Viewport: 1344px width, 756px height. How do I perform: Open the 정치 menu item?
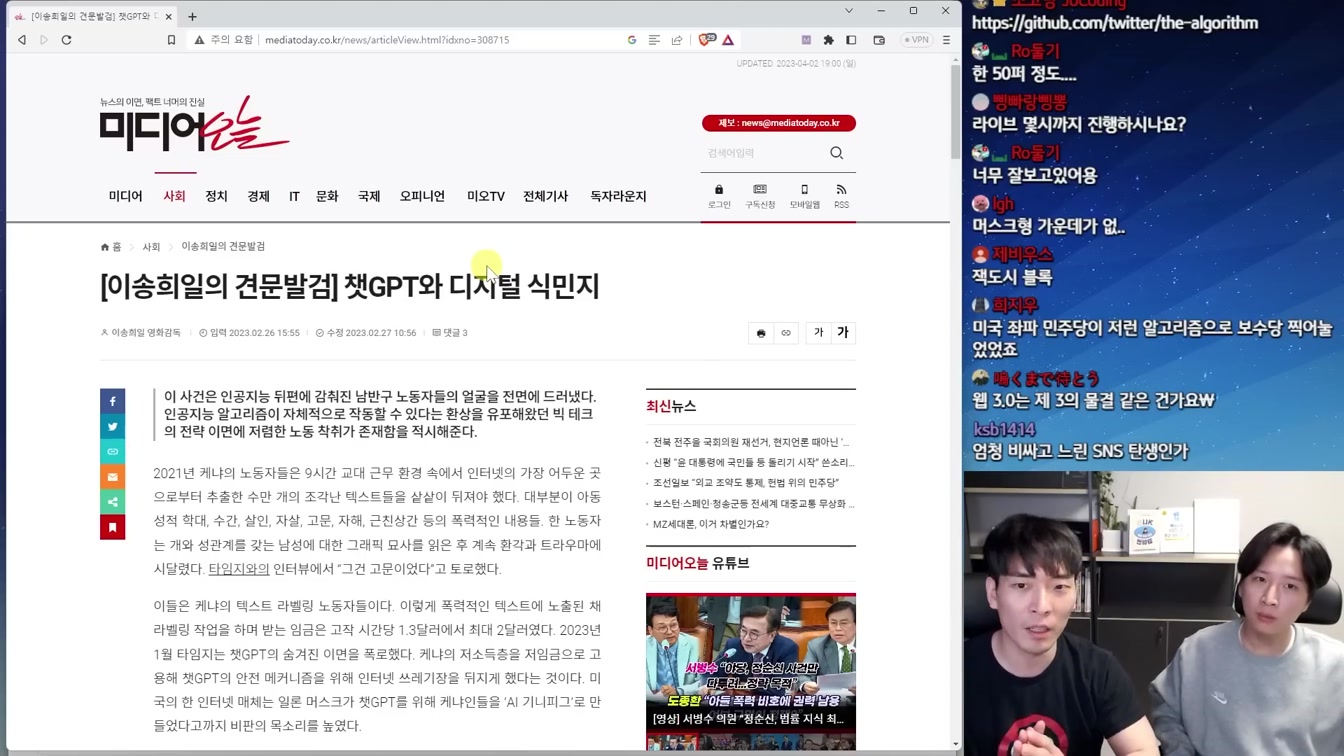pyautogui.click(x=216, y=196)
